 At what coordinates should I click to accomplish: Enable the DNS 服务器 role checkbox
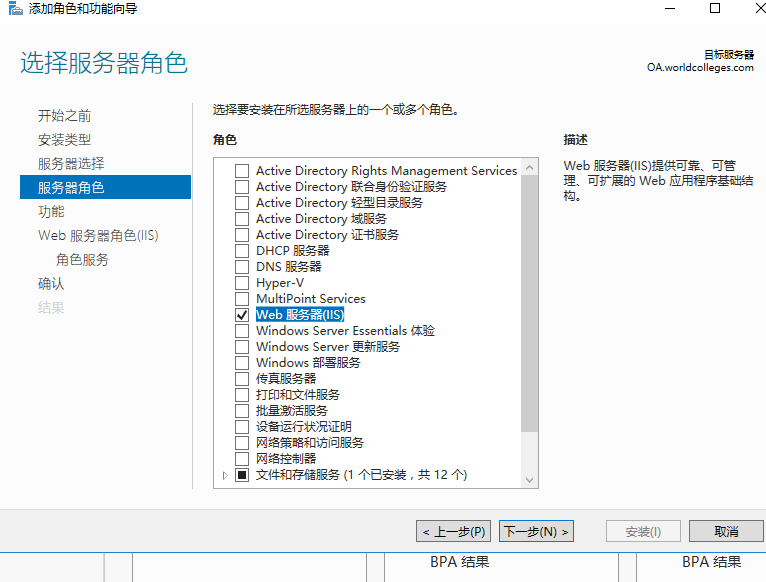coord(242,267)
